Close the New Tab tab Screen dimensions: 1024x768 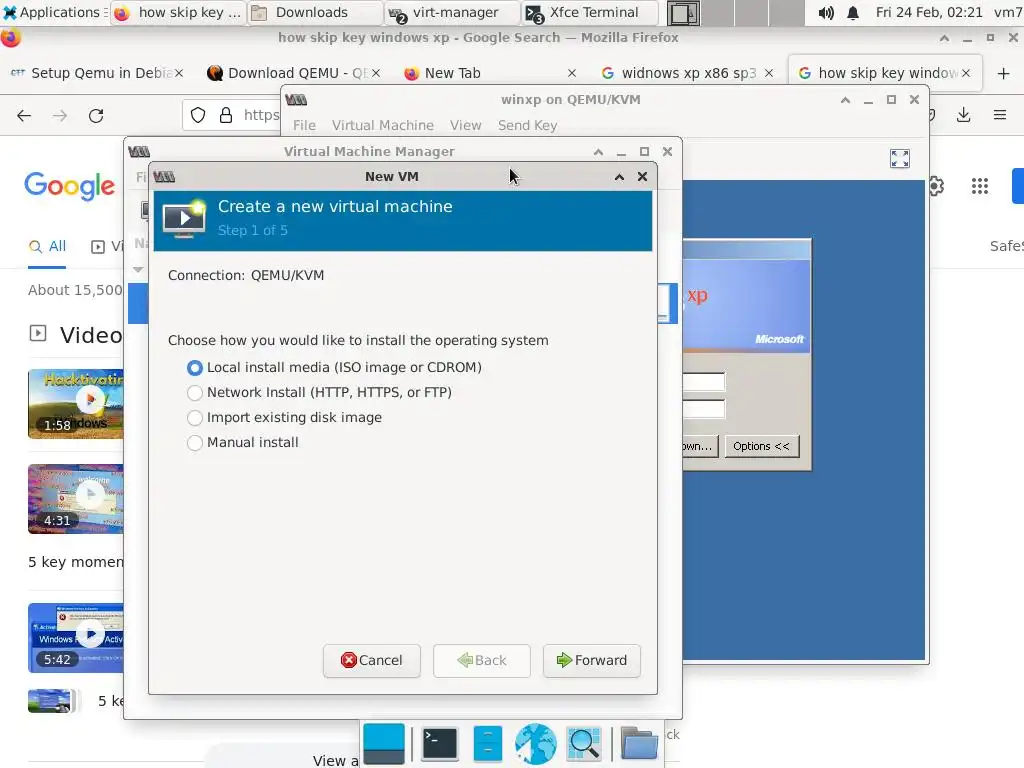pyautogui.click(x=571, y=73)
